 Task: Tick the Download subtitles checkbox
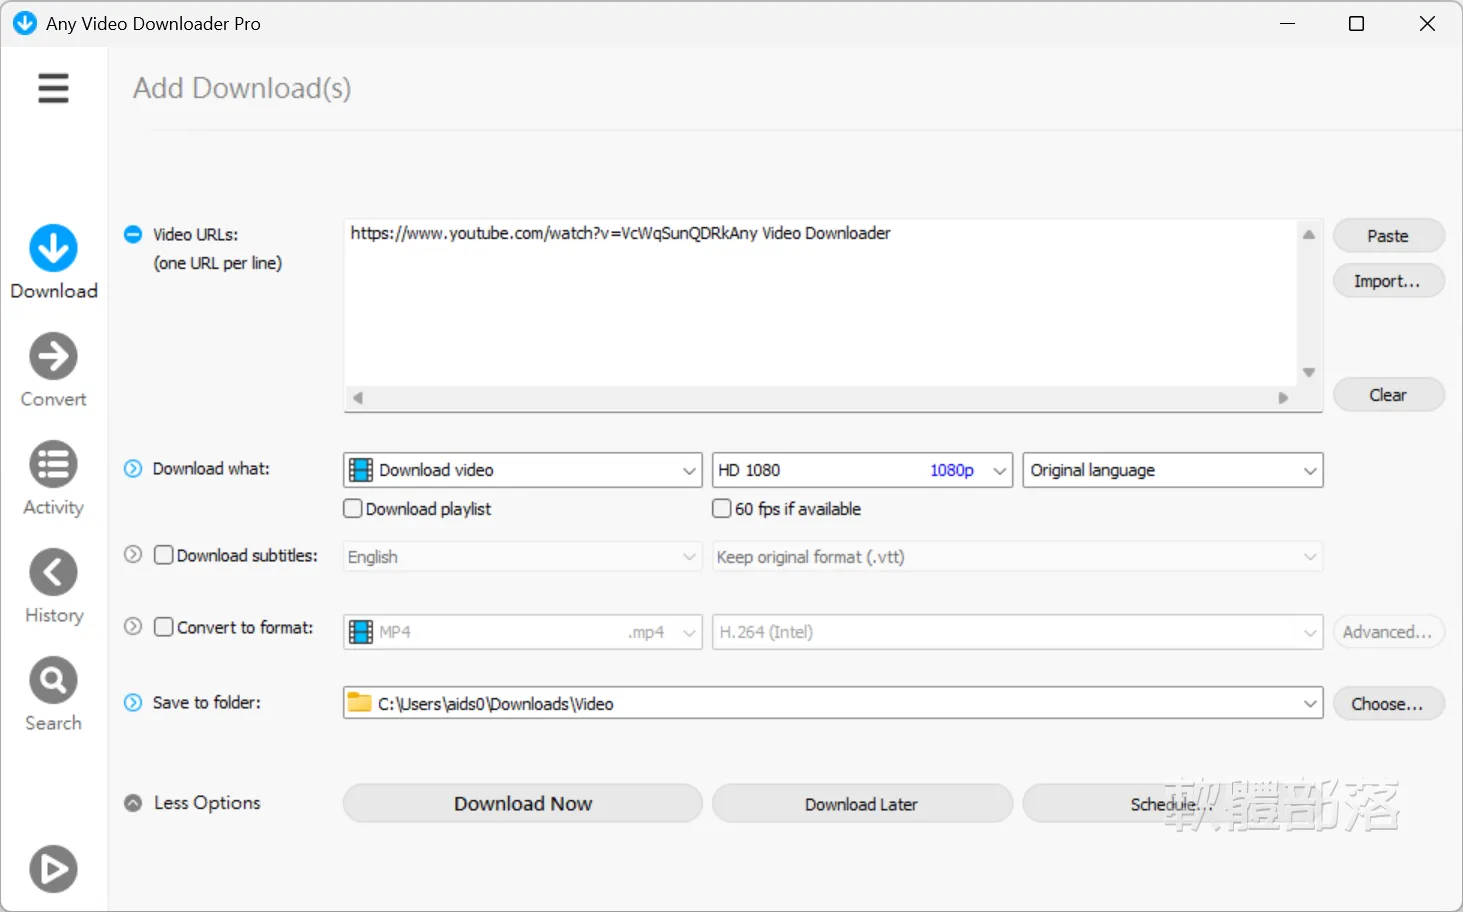164,554
